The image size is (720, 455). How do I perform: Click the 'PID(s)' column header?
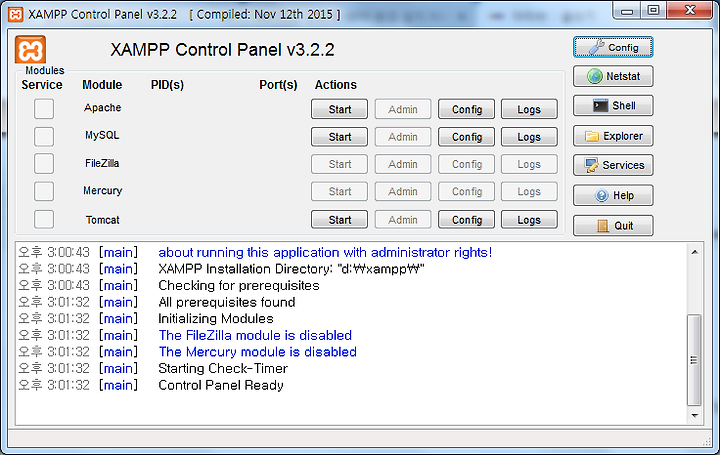(x=167, y=85)
